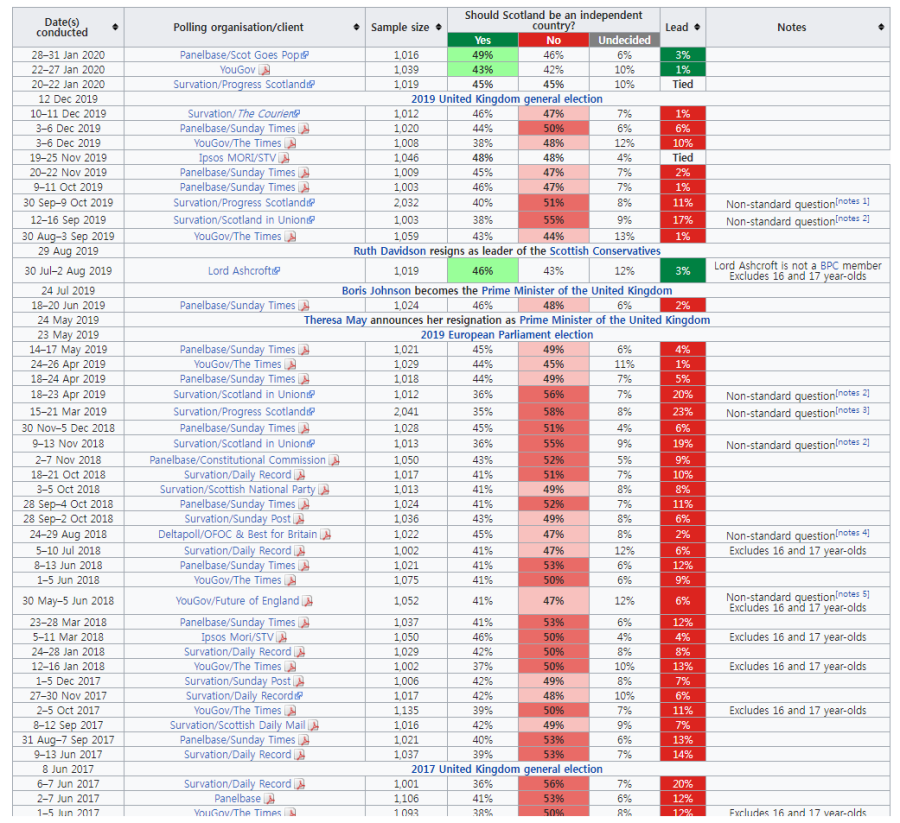
Task: Jump to footnote notes 4 reference
Action: click(x=852, y=533)
